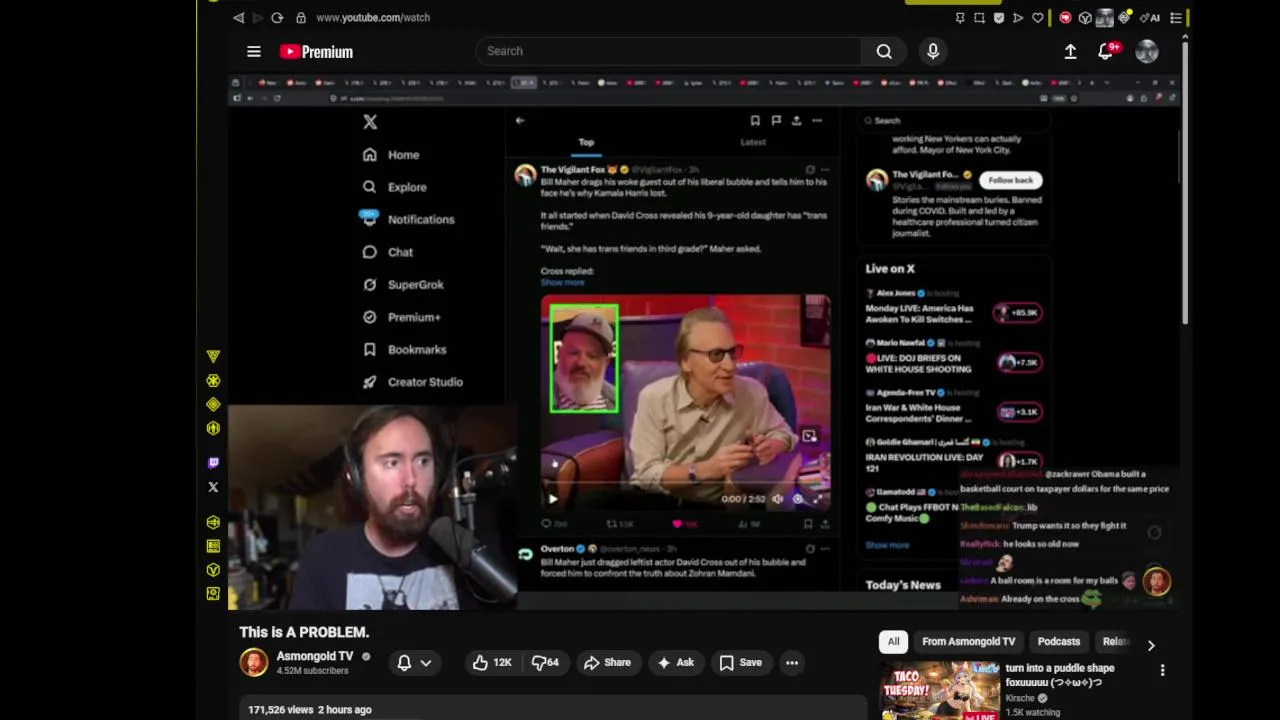Open SuperGrok in the X sidebar
This screenshot has height=720, width=1280.
(x=403, y=284)
